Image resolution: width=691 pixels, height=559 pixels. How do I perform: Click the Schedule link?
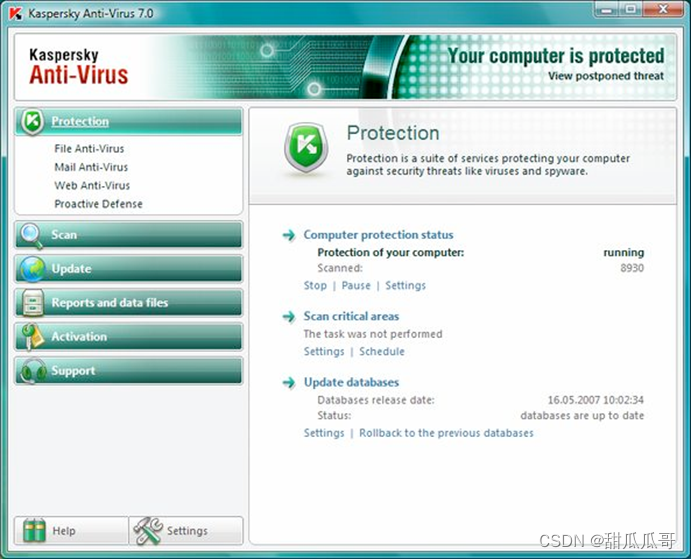[x=382, y=352]
